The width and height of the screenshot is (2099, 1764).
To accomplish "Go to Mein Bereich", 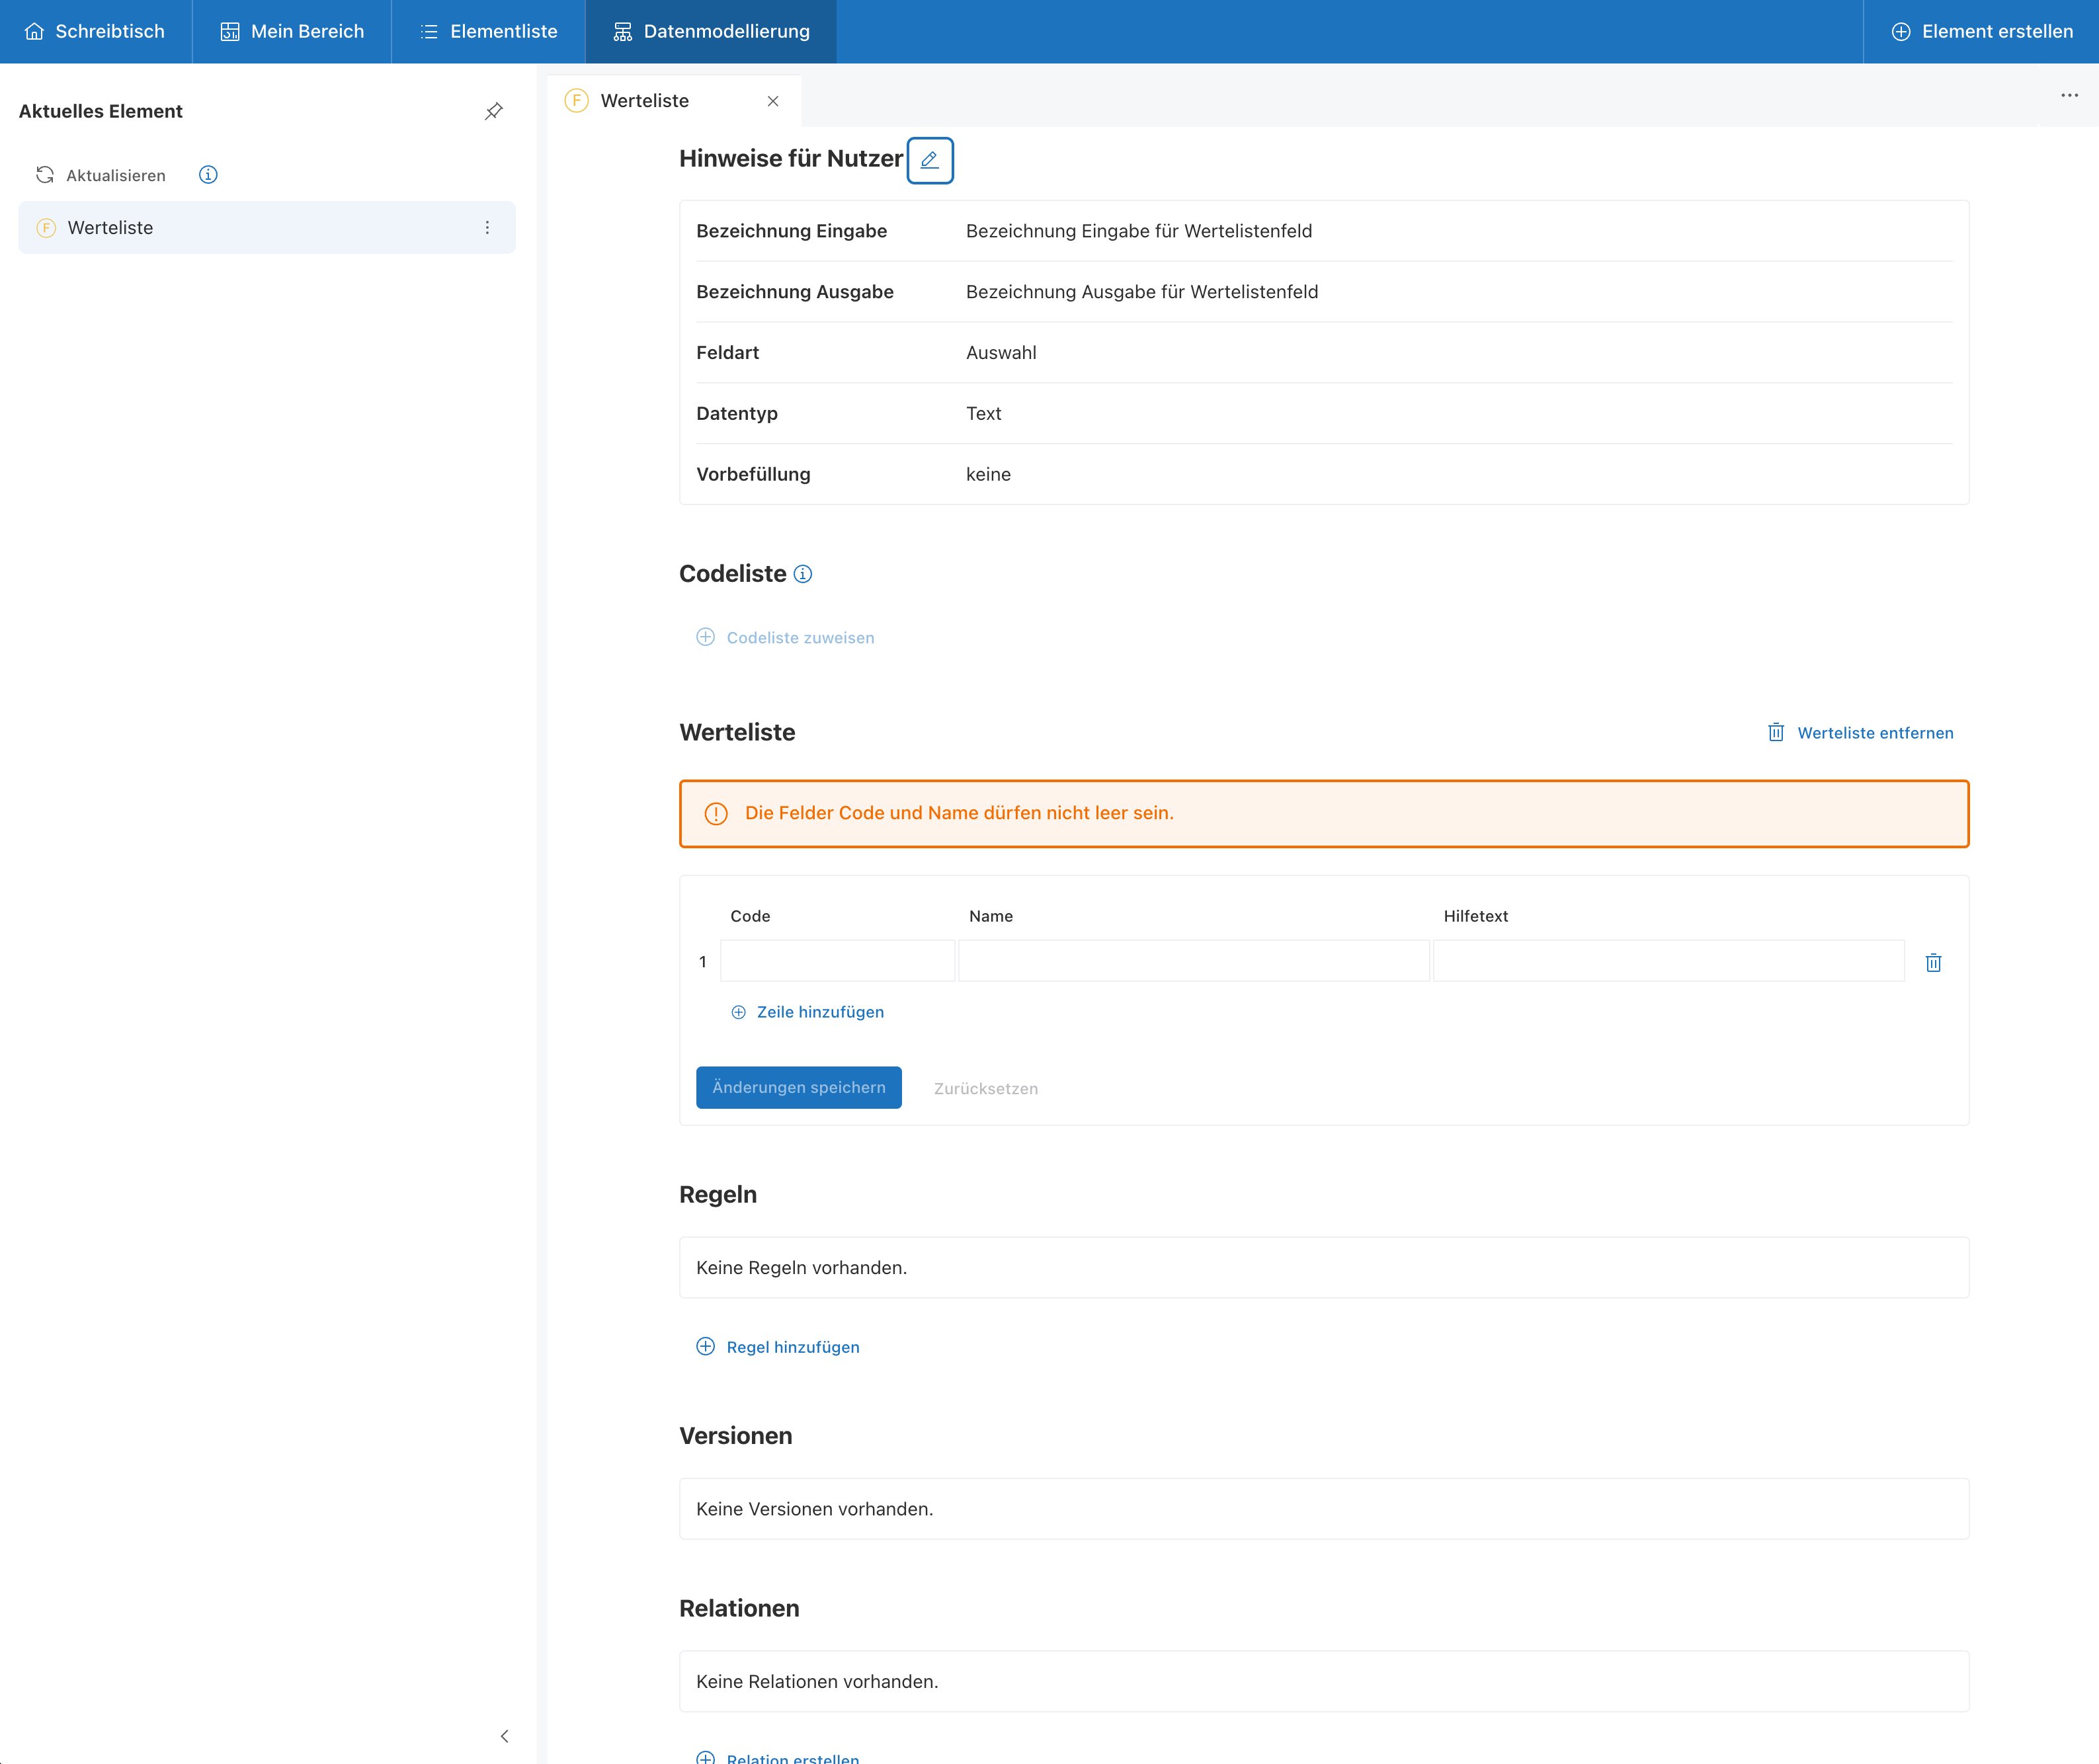I will (x=292, y=32).
